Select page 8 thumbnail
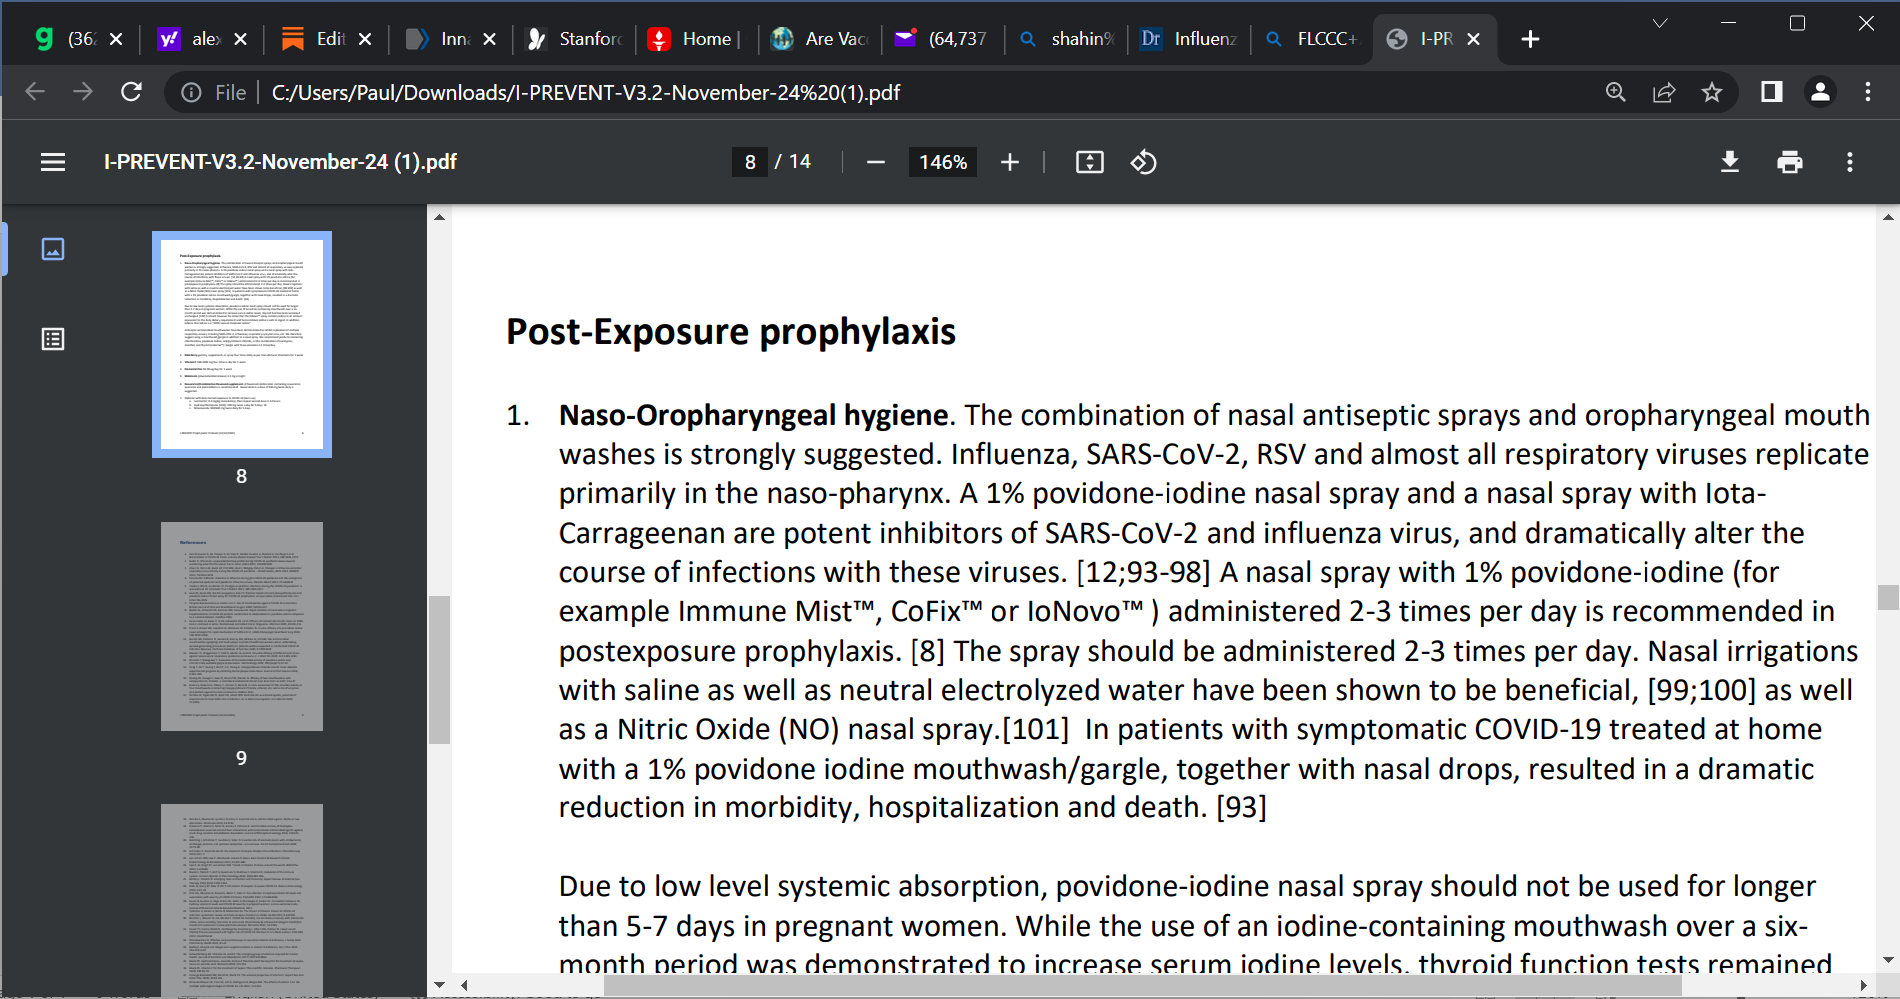 pos(242,344)
